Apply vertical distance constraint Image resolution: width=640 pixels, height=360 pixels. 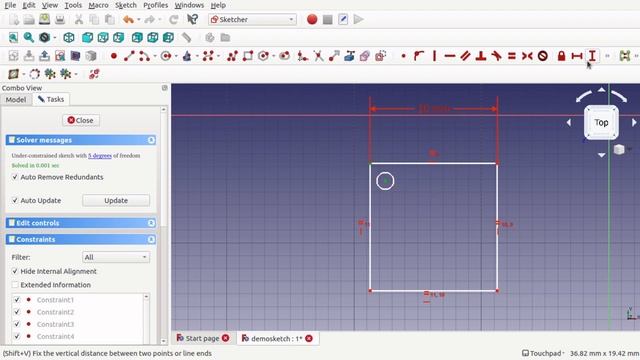(592, 56)
